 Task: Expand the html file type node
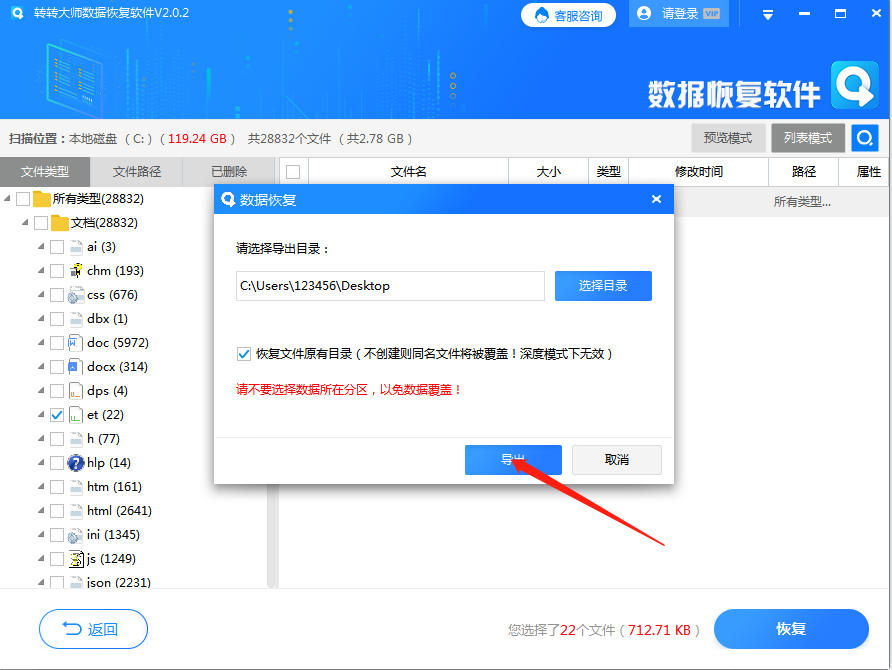coord(40,510)
